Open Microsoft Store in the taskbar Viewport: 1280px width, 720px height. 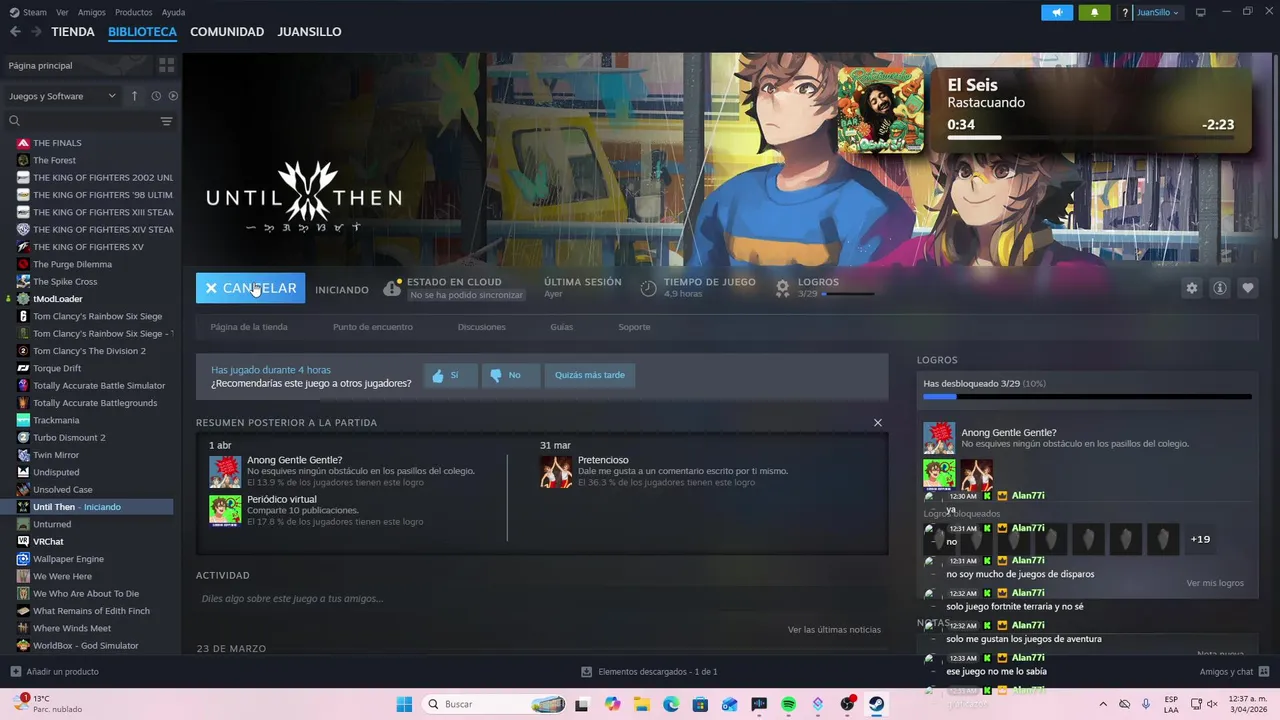[x=700, y=704]
